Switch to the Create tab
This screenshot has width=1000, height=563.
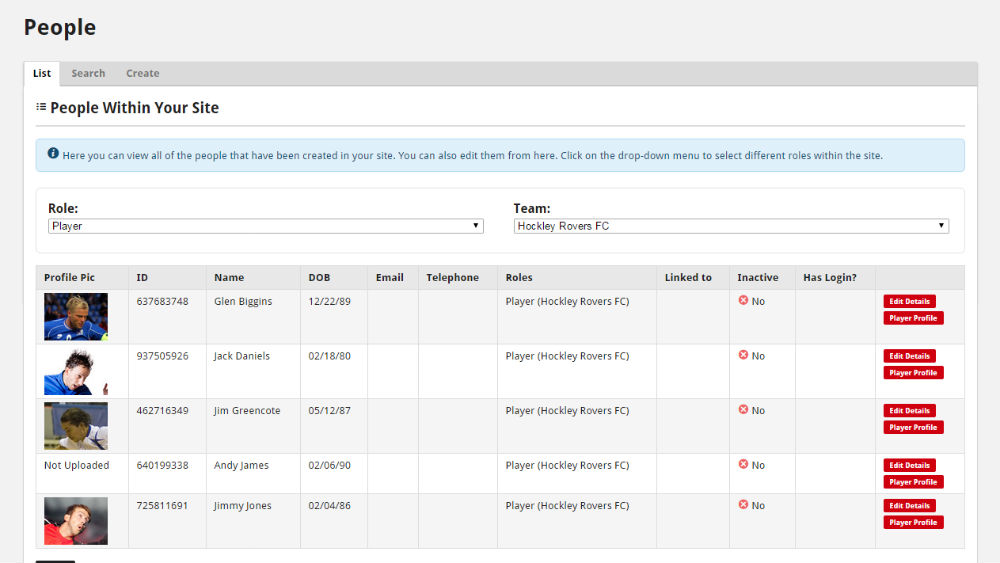142,73
